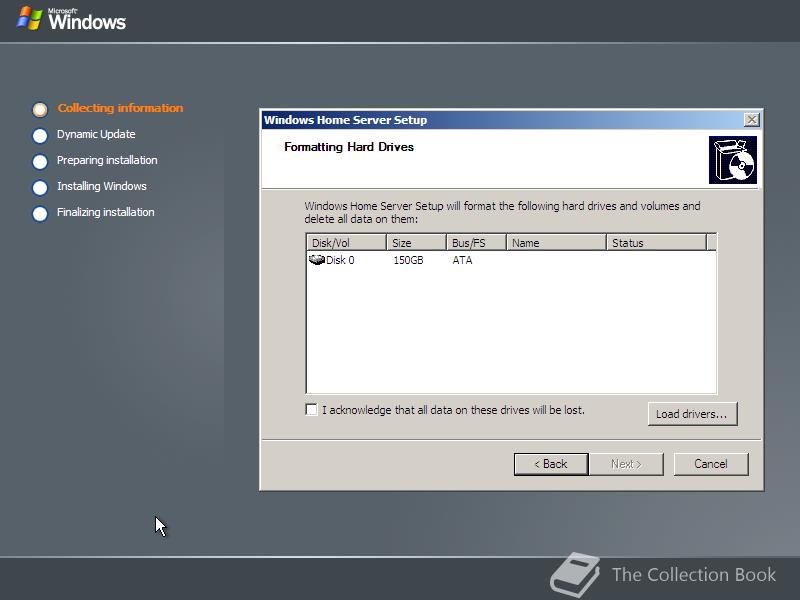Click the Finalizing installation step bullet
Viewport: 800px width, 600px height.
coord(40,213)
